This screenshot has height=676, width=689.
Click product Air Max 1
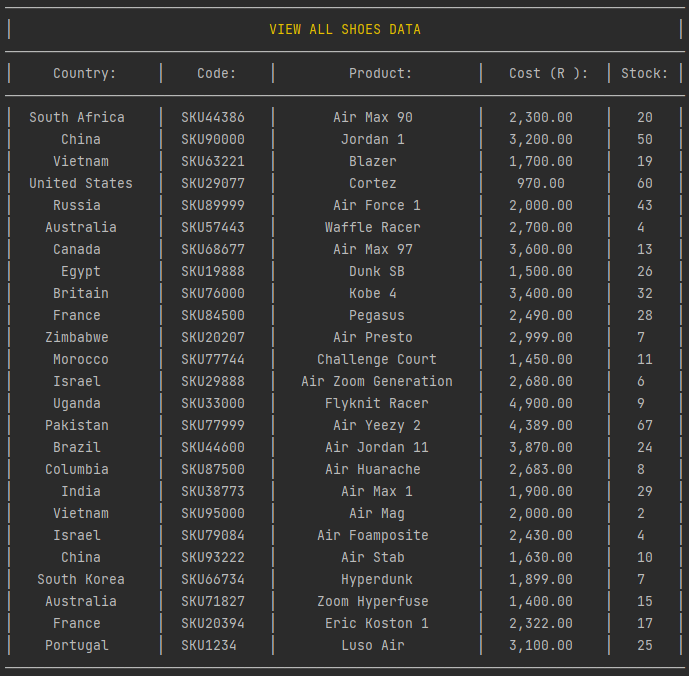[377, 491]
